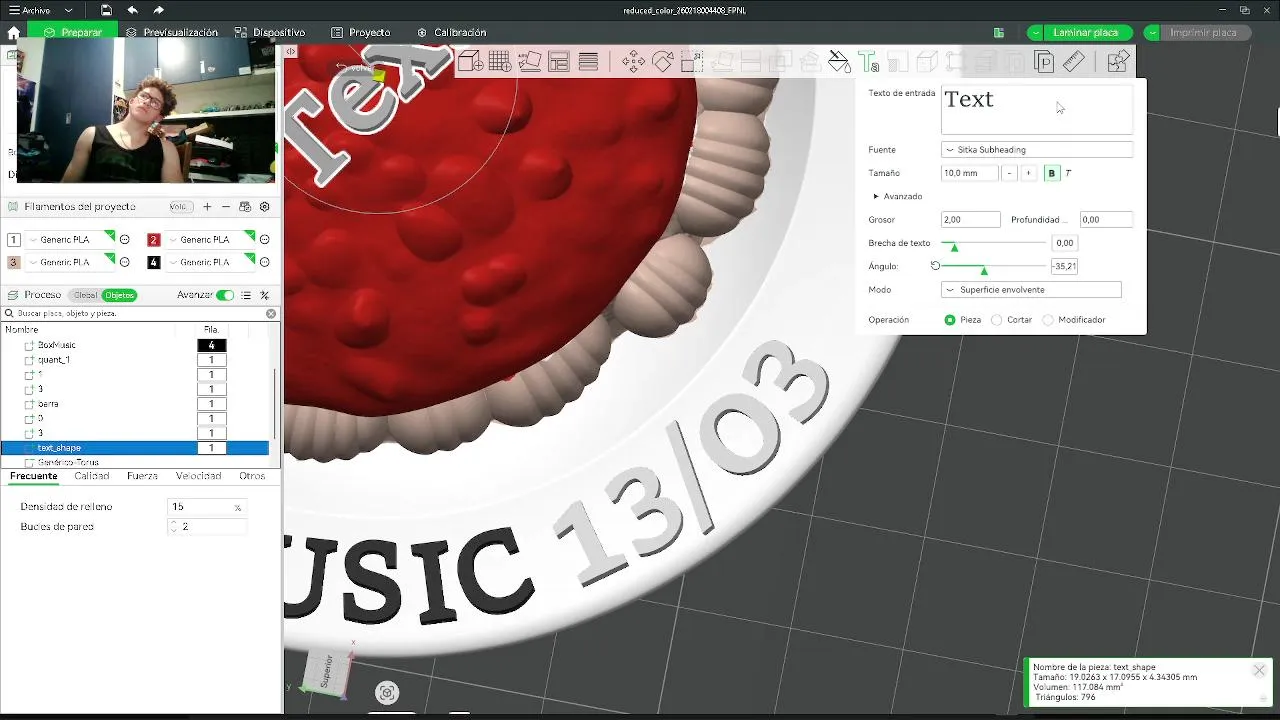1280x720 pixels.
Task: Click the puzzle piece assemble icon
Action: click(x=1118, y=62)
